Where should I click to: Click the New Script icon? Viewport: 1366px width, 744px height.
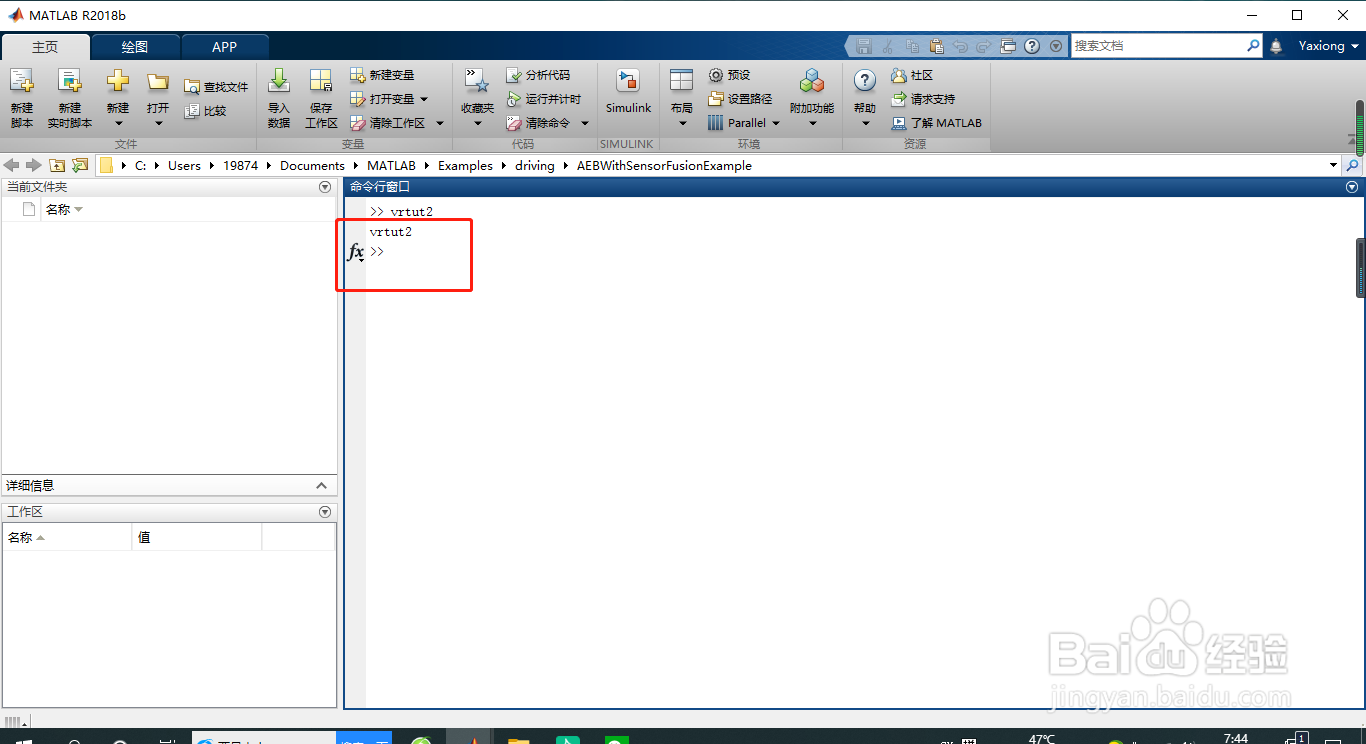[22, 98]
